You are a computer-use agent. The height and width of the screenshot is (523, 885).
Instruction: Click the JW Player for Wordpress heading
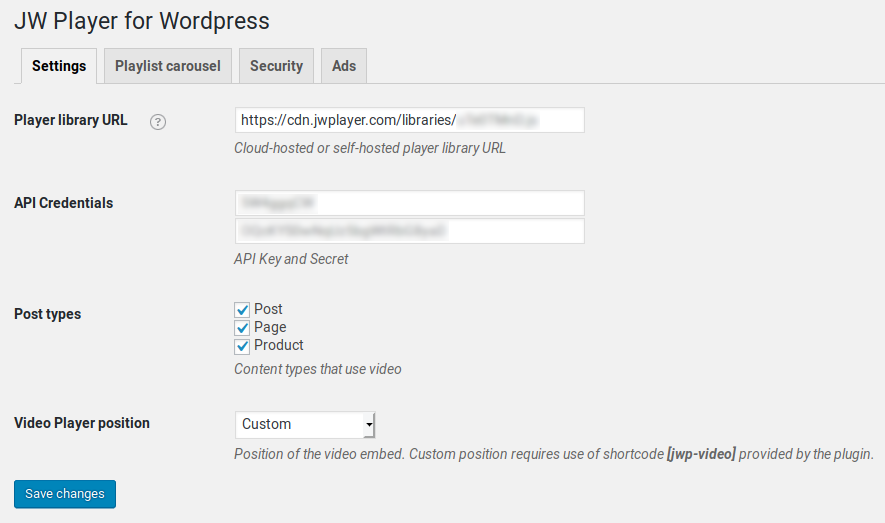(142, 21)
